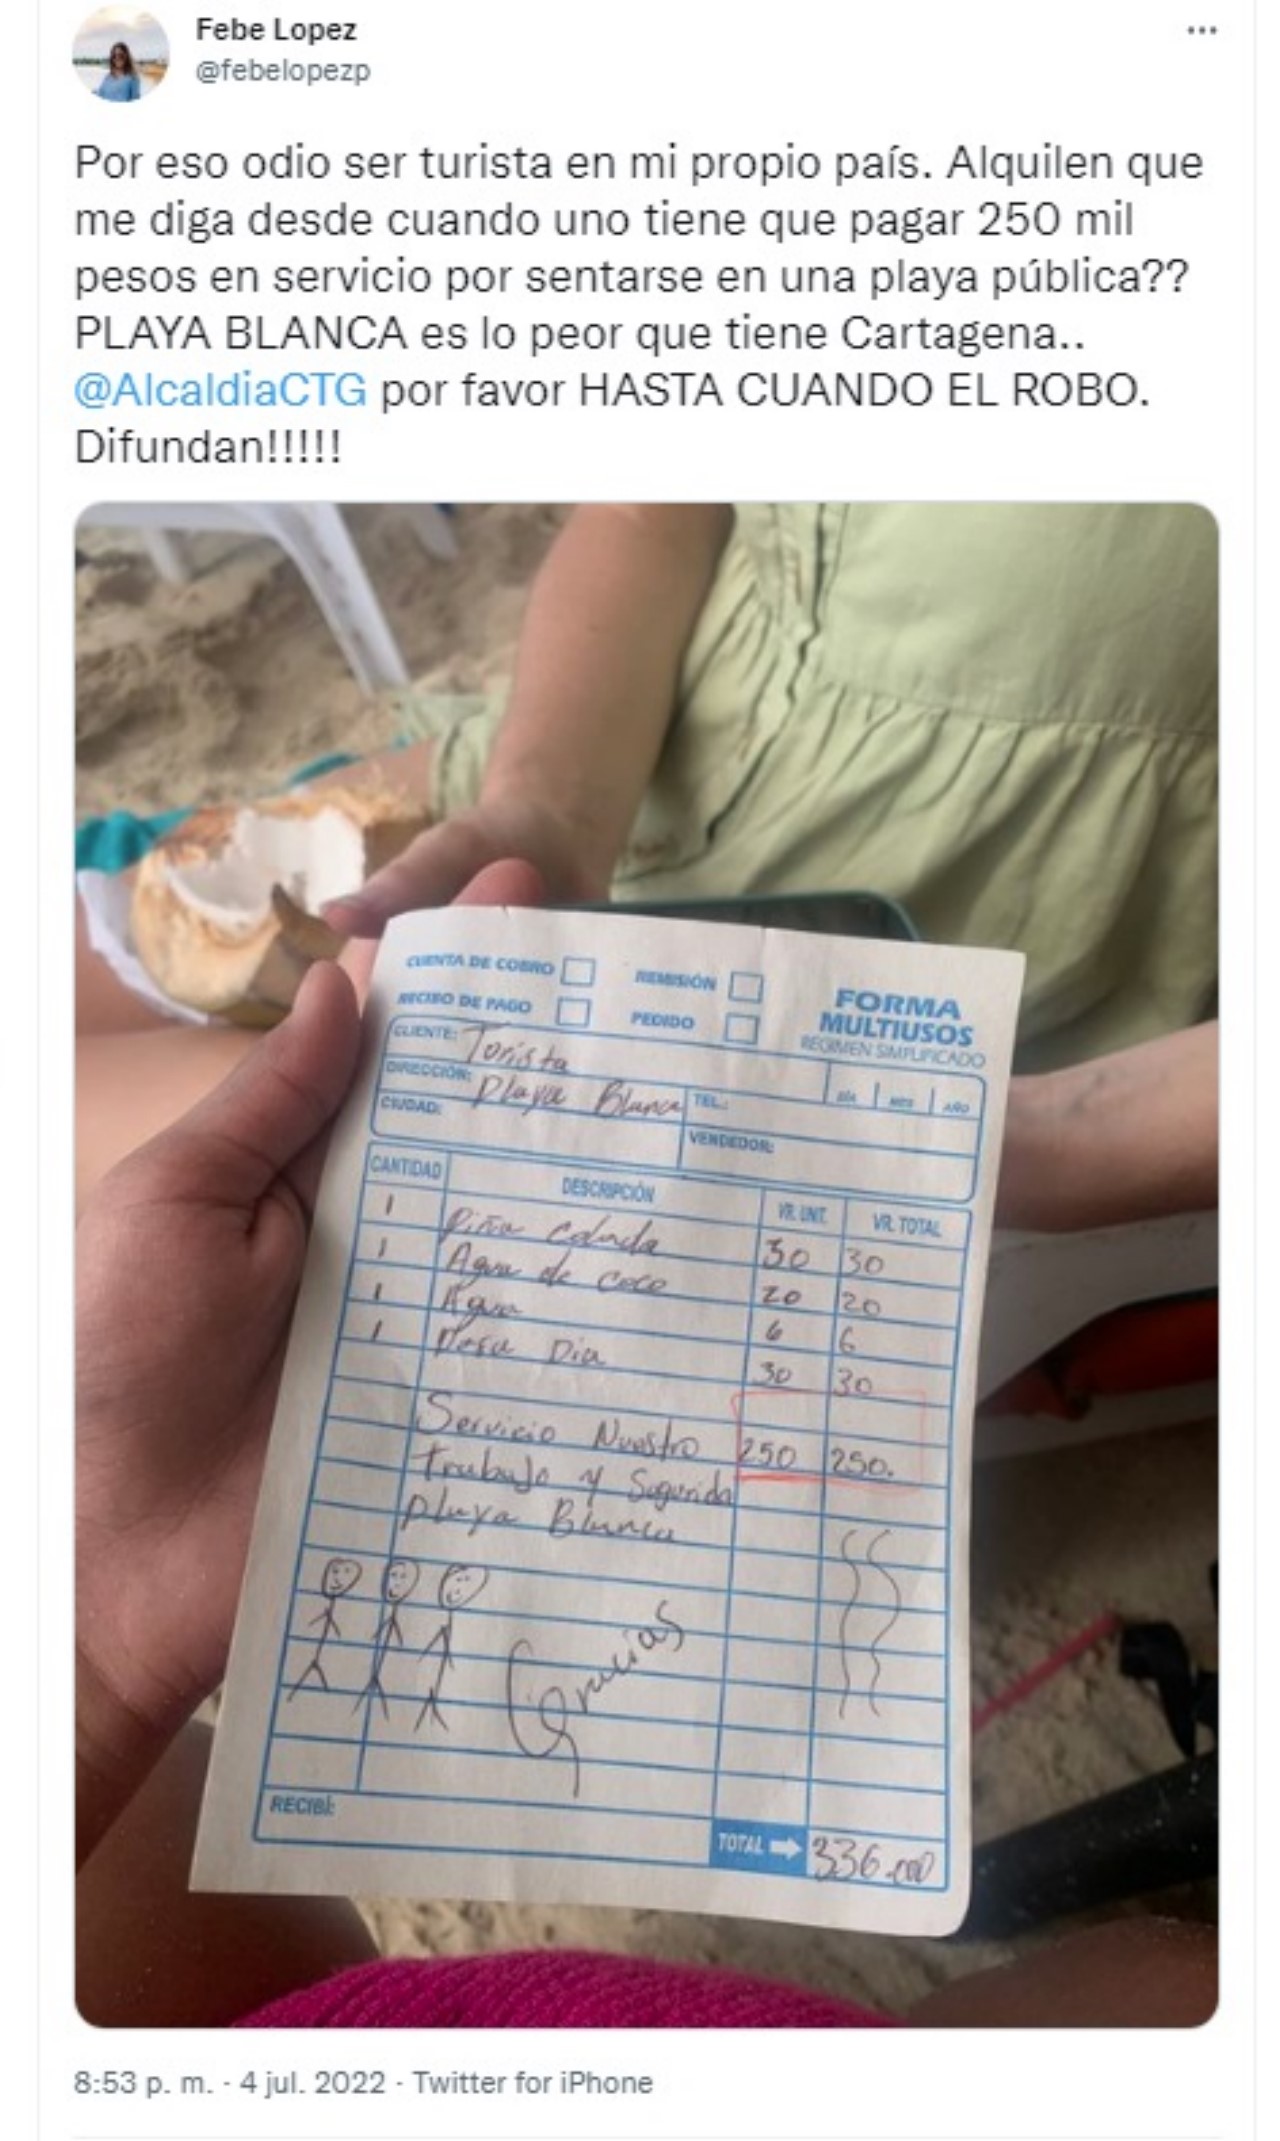Image resolution: width=1280 pixels, height=2141 pixels.
Task: Open the @febelopezp handle
Action: 283,71
